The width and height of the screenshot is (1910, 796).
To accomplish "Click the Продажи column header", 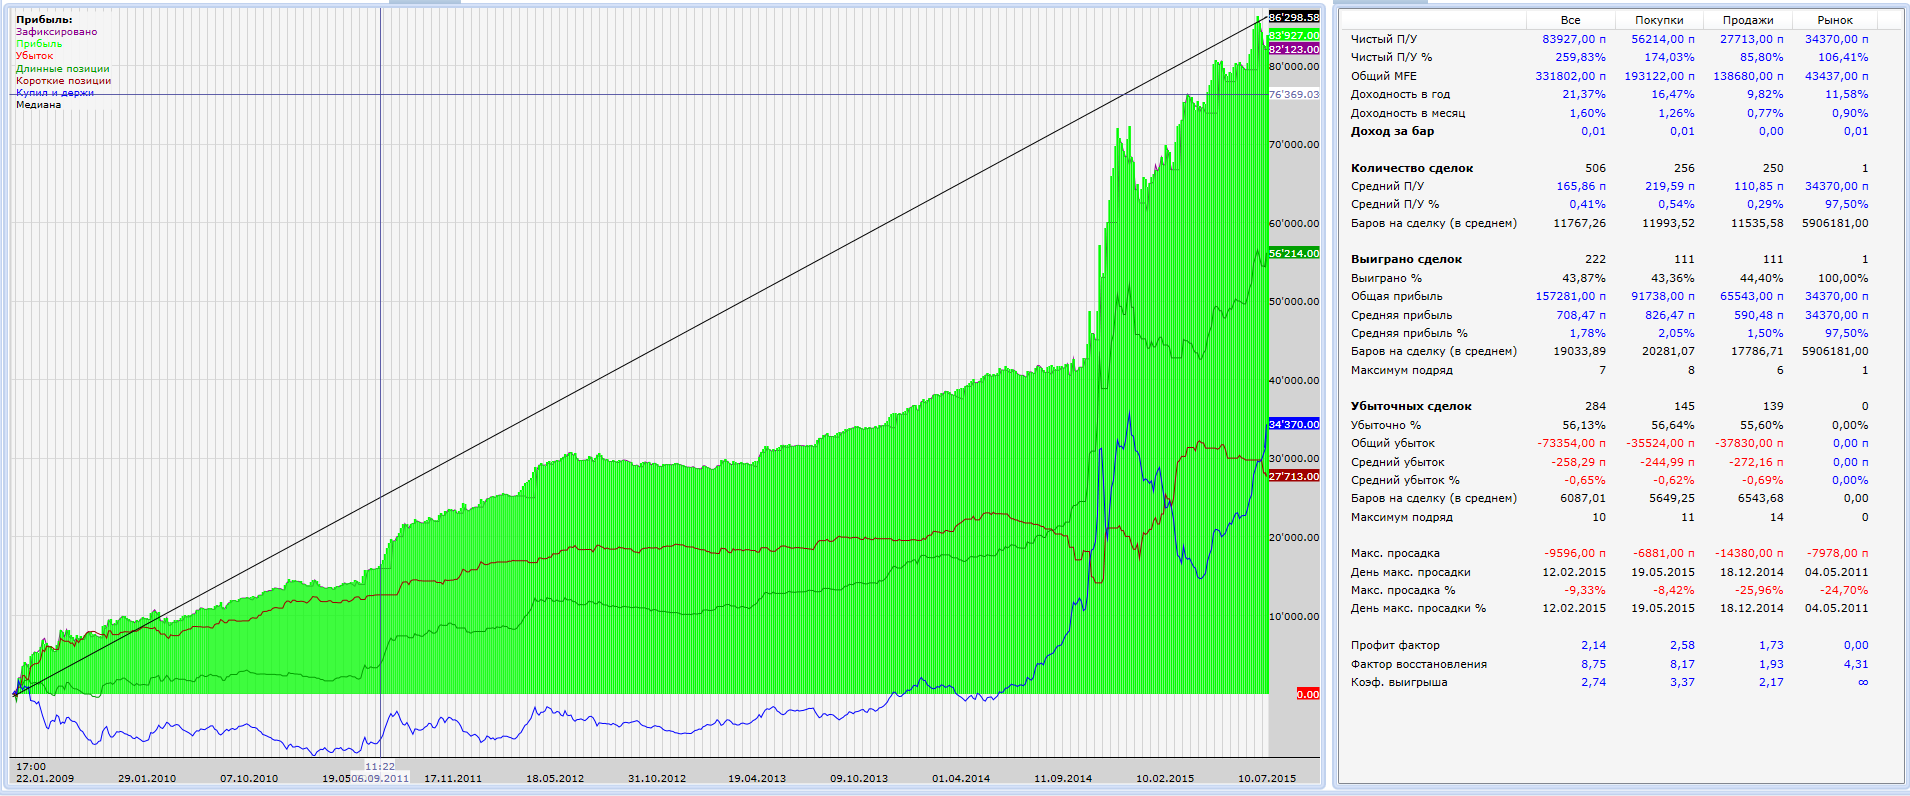I will click(1748, 20).
